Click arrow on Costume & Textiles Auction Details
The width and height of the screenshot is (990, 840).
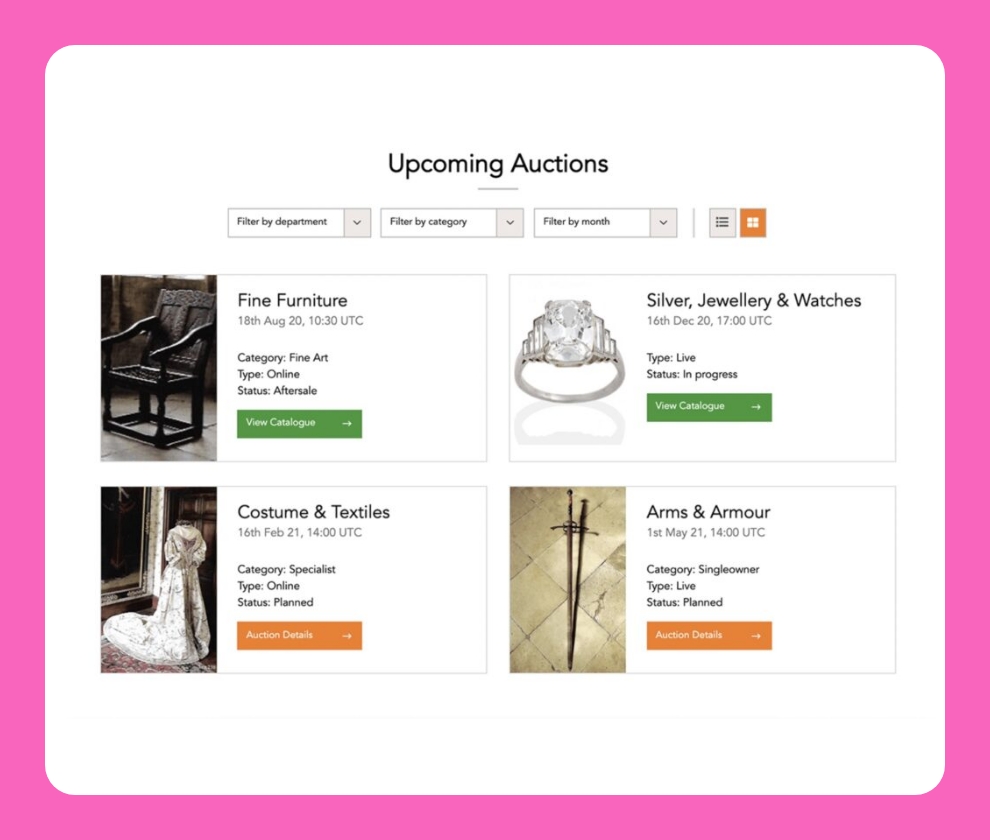tap(347, 635)
